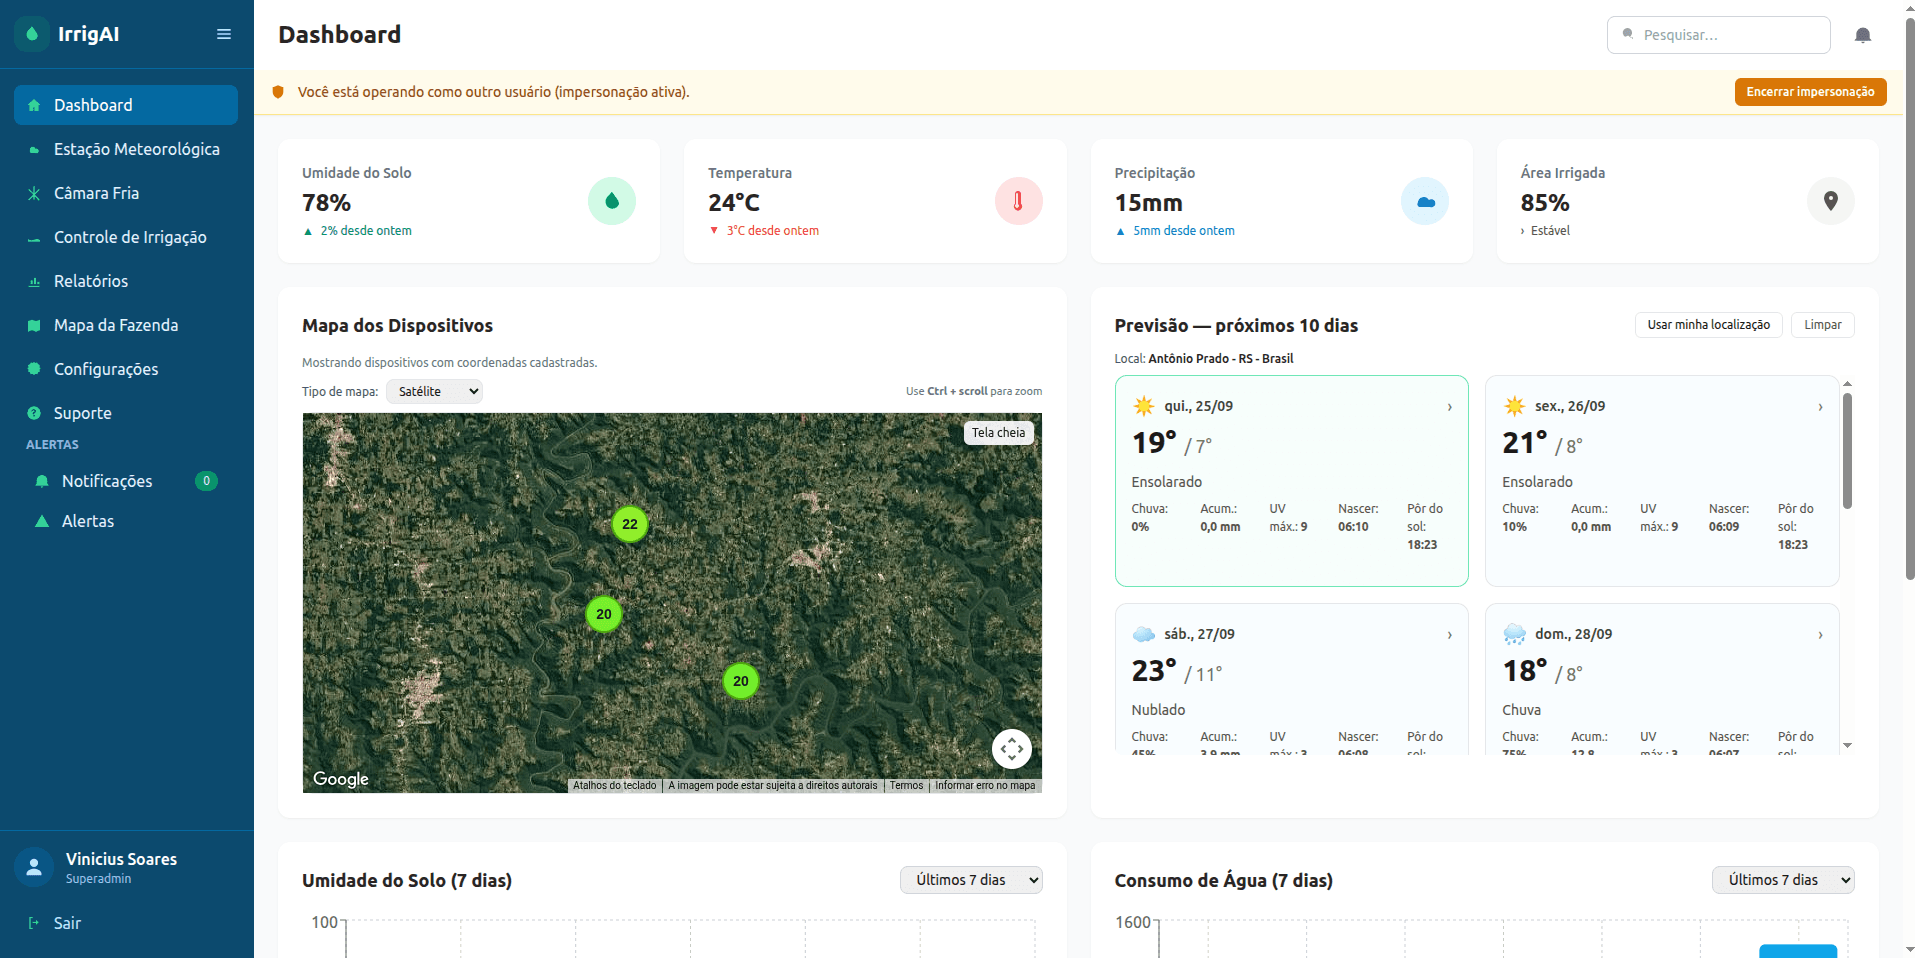Image resolution: width=1915 pixels, height=958 pixels.
Task: Click Usar minha localização in forecast panel
Action: click(1707, 325)
